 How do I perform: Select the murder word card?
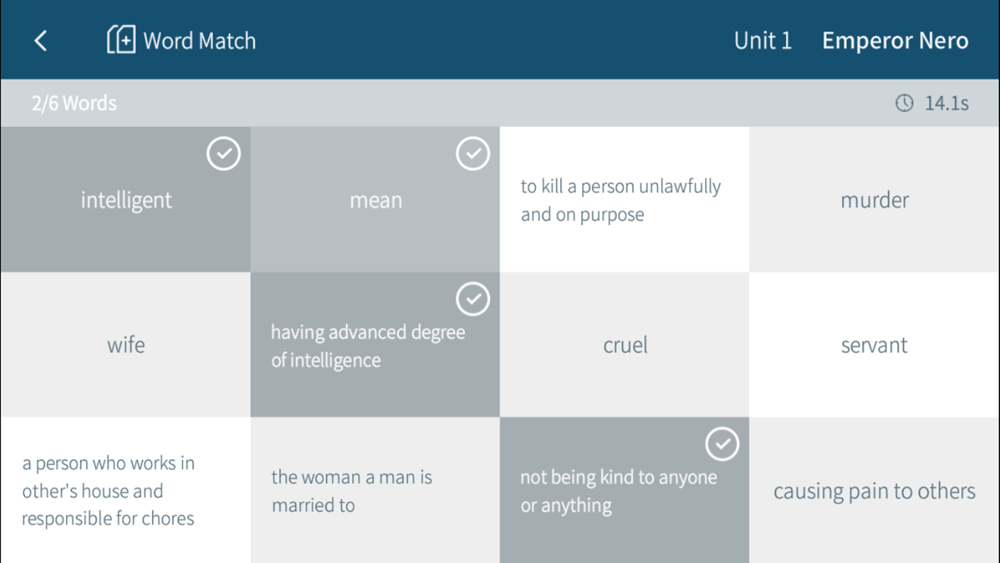(874, 200)
